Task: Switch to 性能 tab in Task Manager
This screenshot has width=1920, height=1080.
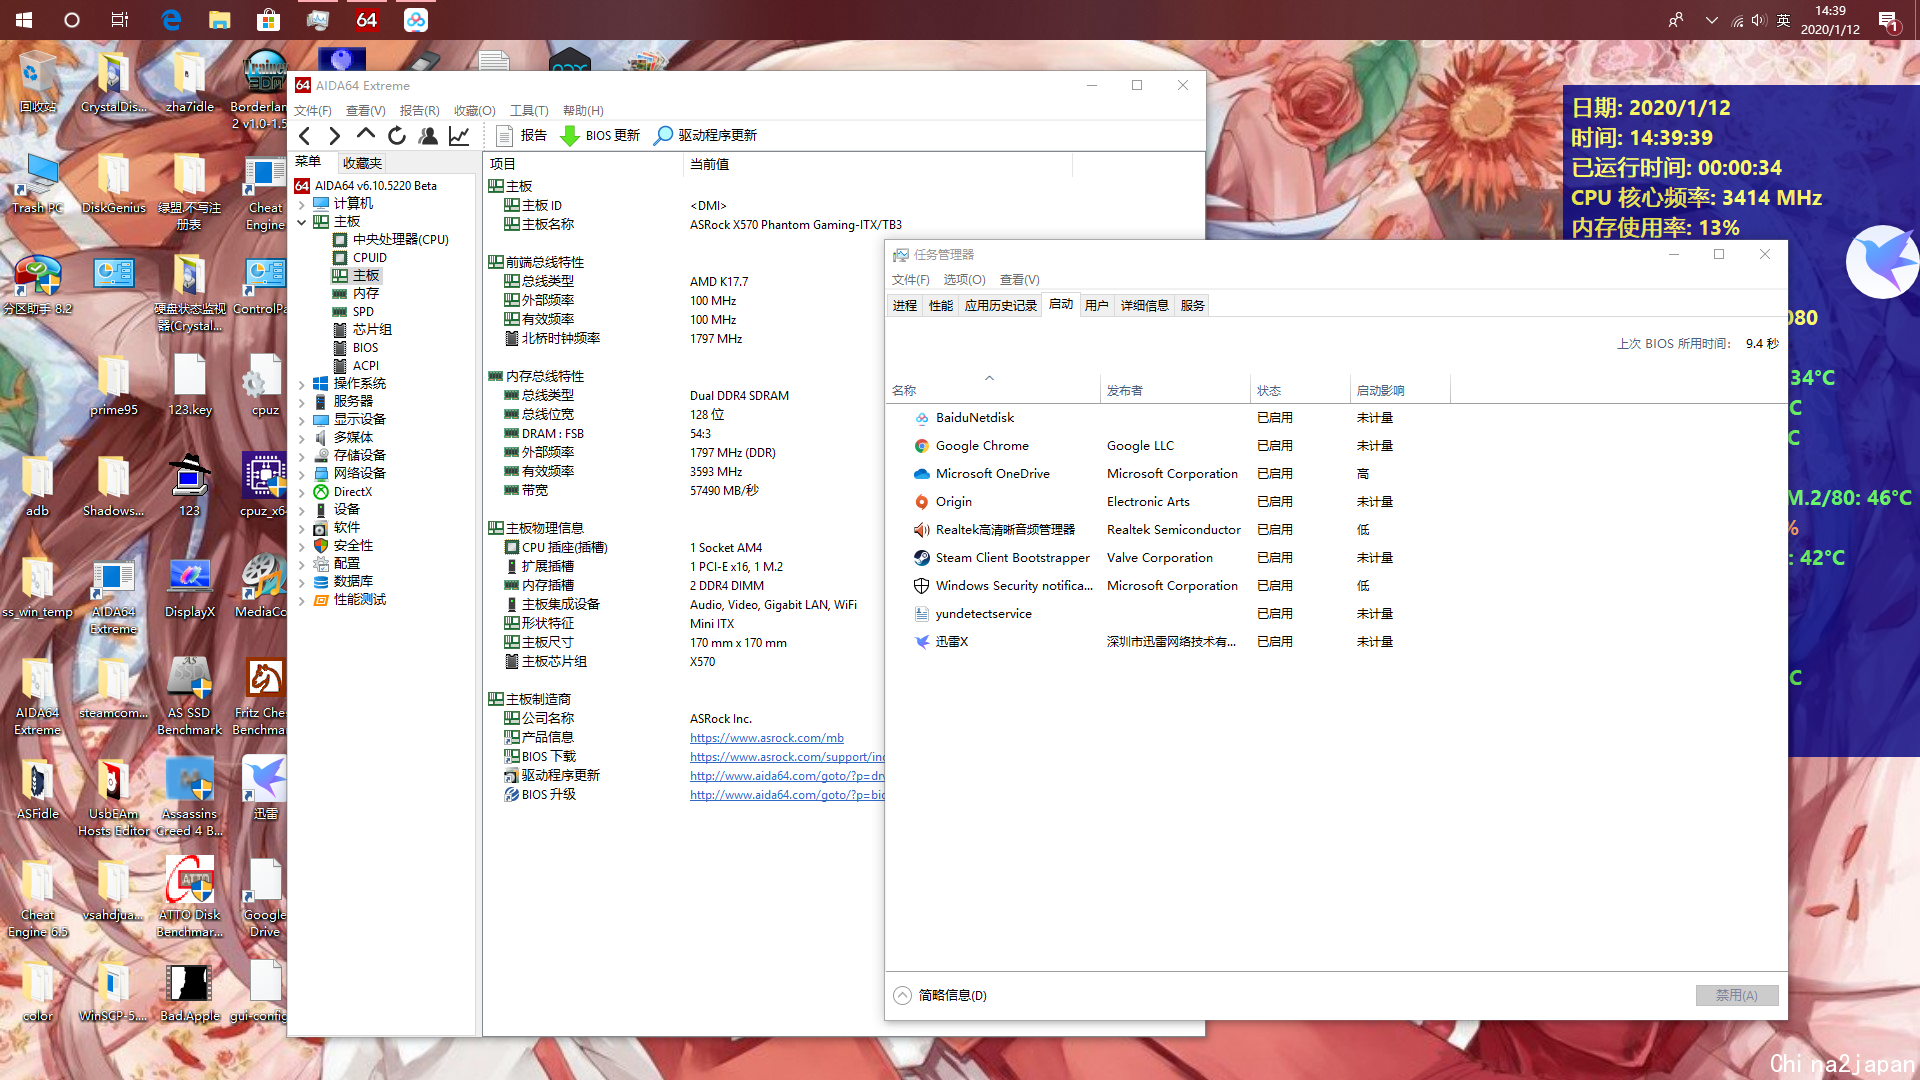Action: coord(941,305)
